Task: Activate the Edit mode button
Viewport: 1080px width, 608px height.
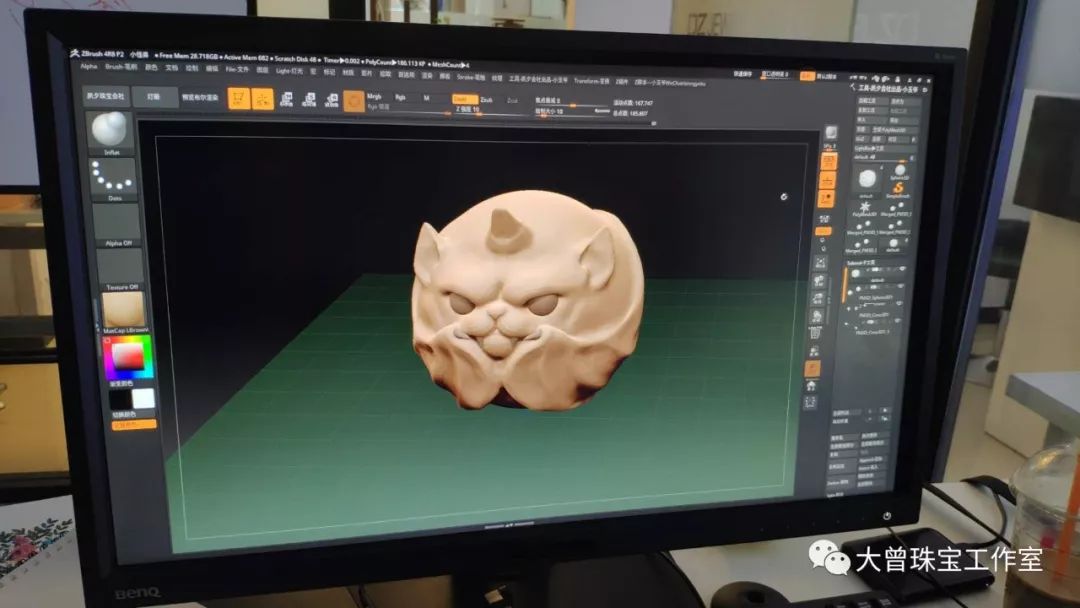Action: coord(239,98)
